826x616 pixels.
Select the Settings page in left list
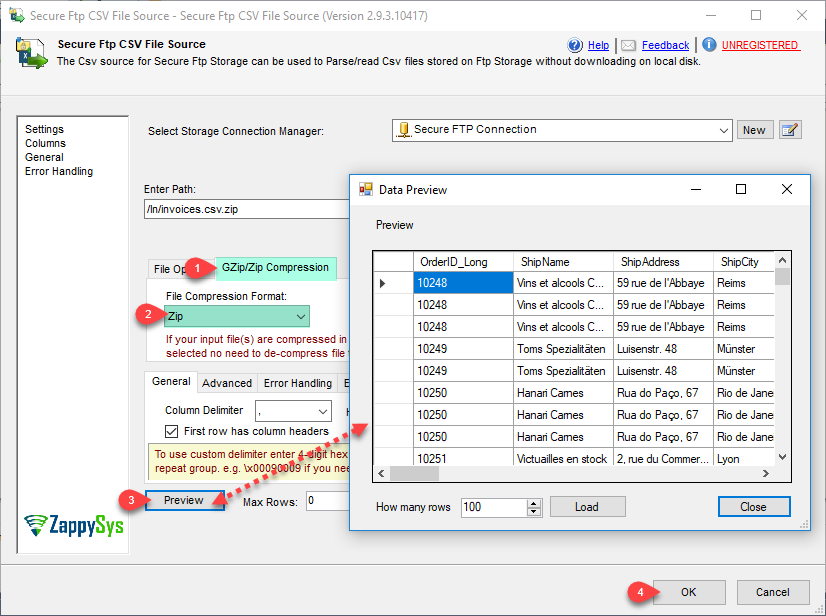coord(44,129)
